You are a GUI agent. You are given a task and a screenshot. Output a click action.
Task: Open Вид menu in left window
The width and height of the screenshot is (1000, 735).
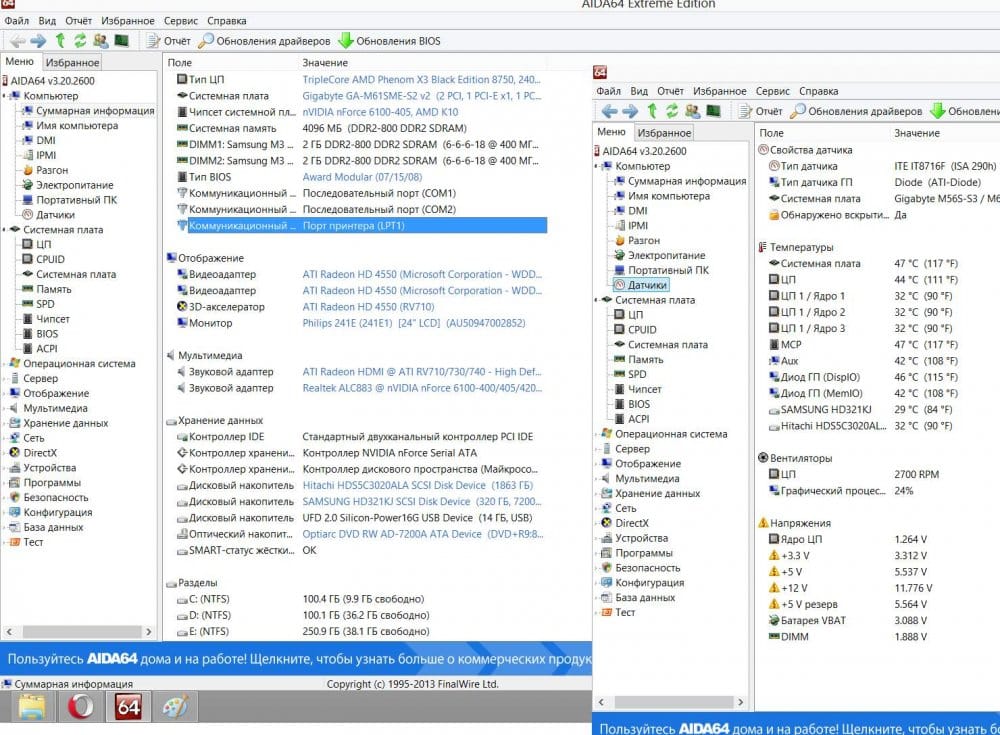click(47, 20)
